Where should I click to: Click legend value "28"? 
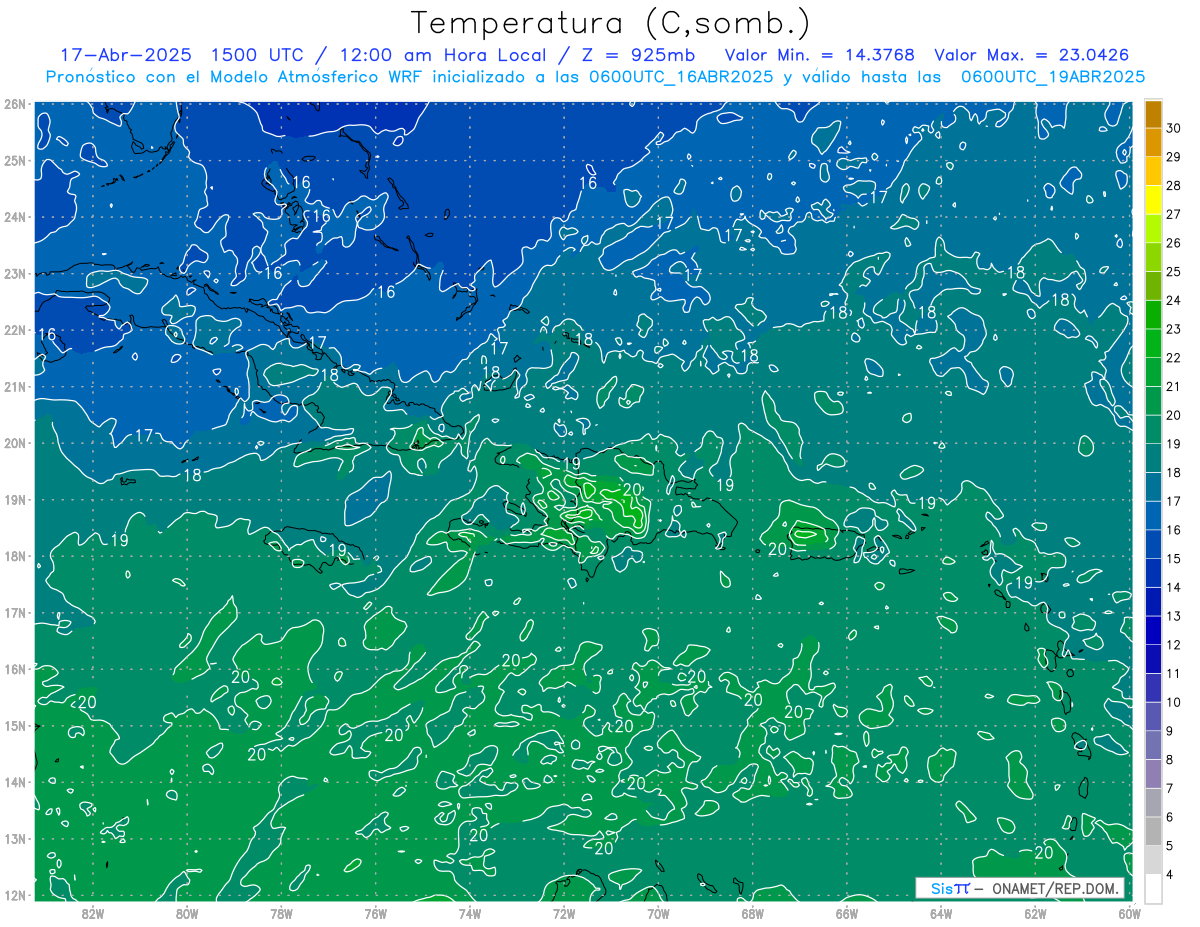[x=1174, y=186]
